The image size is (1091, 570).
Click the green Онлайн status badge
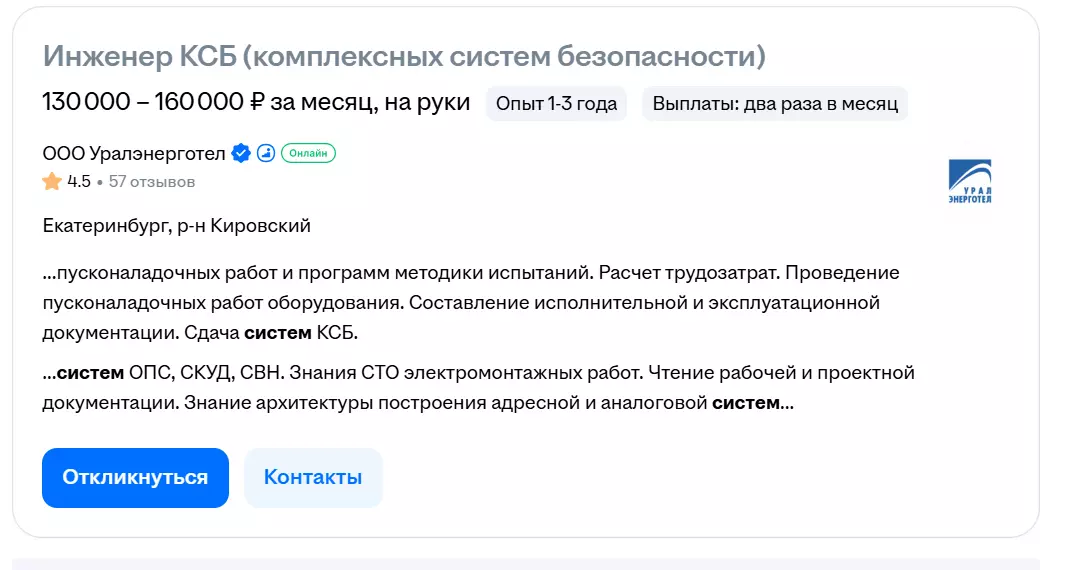[x=308, y=153]
